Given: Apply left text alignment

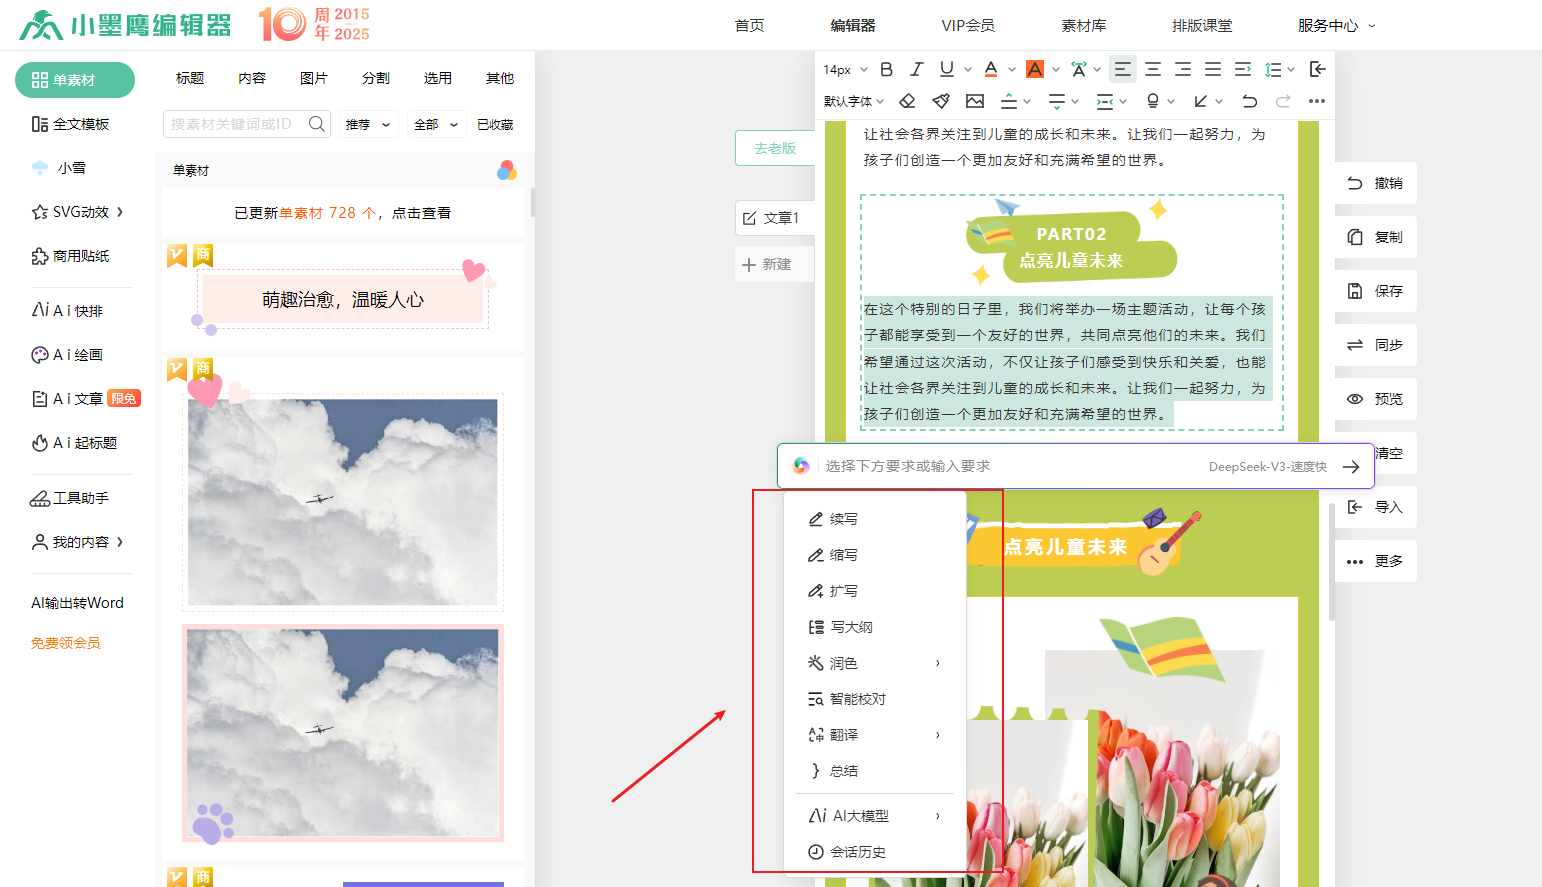Looking at the screenshot, I should [x=1123, y=69].
